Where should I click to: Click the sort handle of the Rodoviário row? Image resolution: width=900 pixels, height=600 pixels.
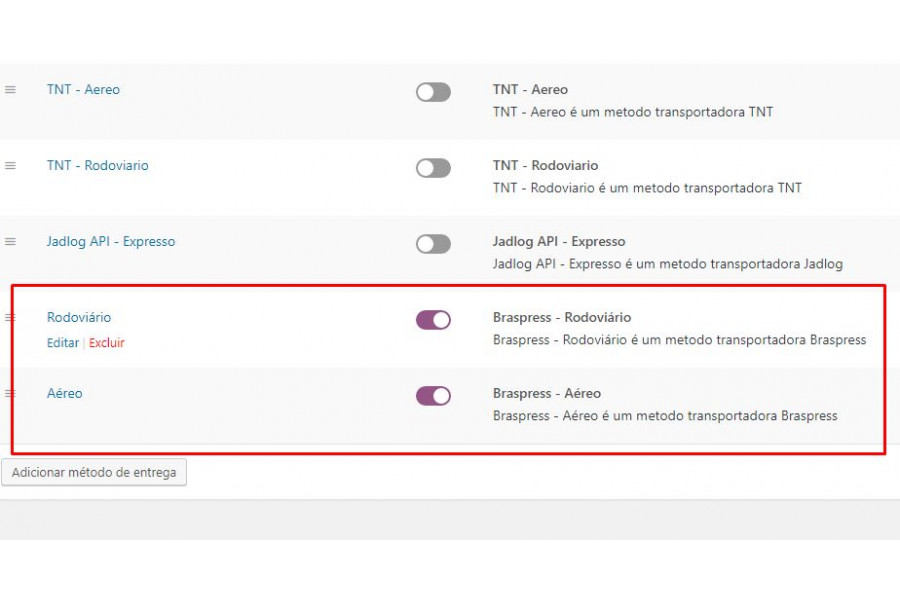(x=9, y=318)
